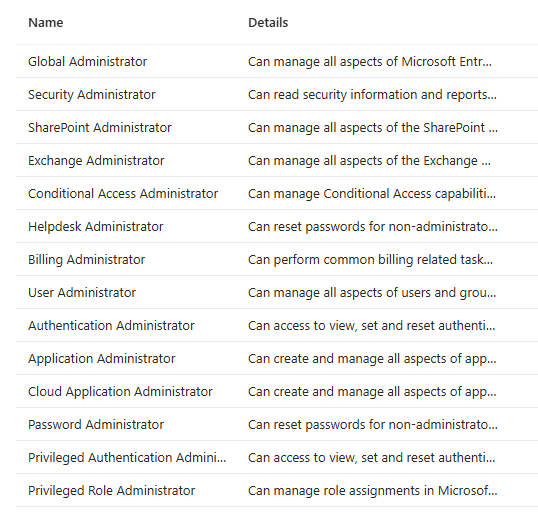Open Authentication Administrator role details
Screen dimensions: 538x526
[x=111, y=326]
